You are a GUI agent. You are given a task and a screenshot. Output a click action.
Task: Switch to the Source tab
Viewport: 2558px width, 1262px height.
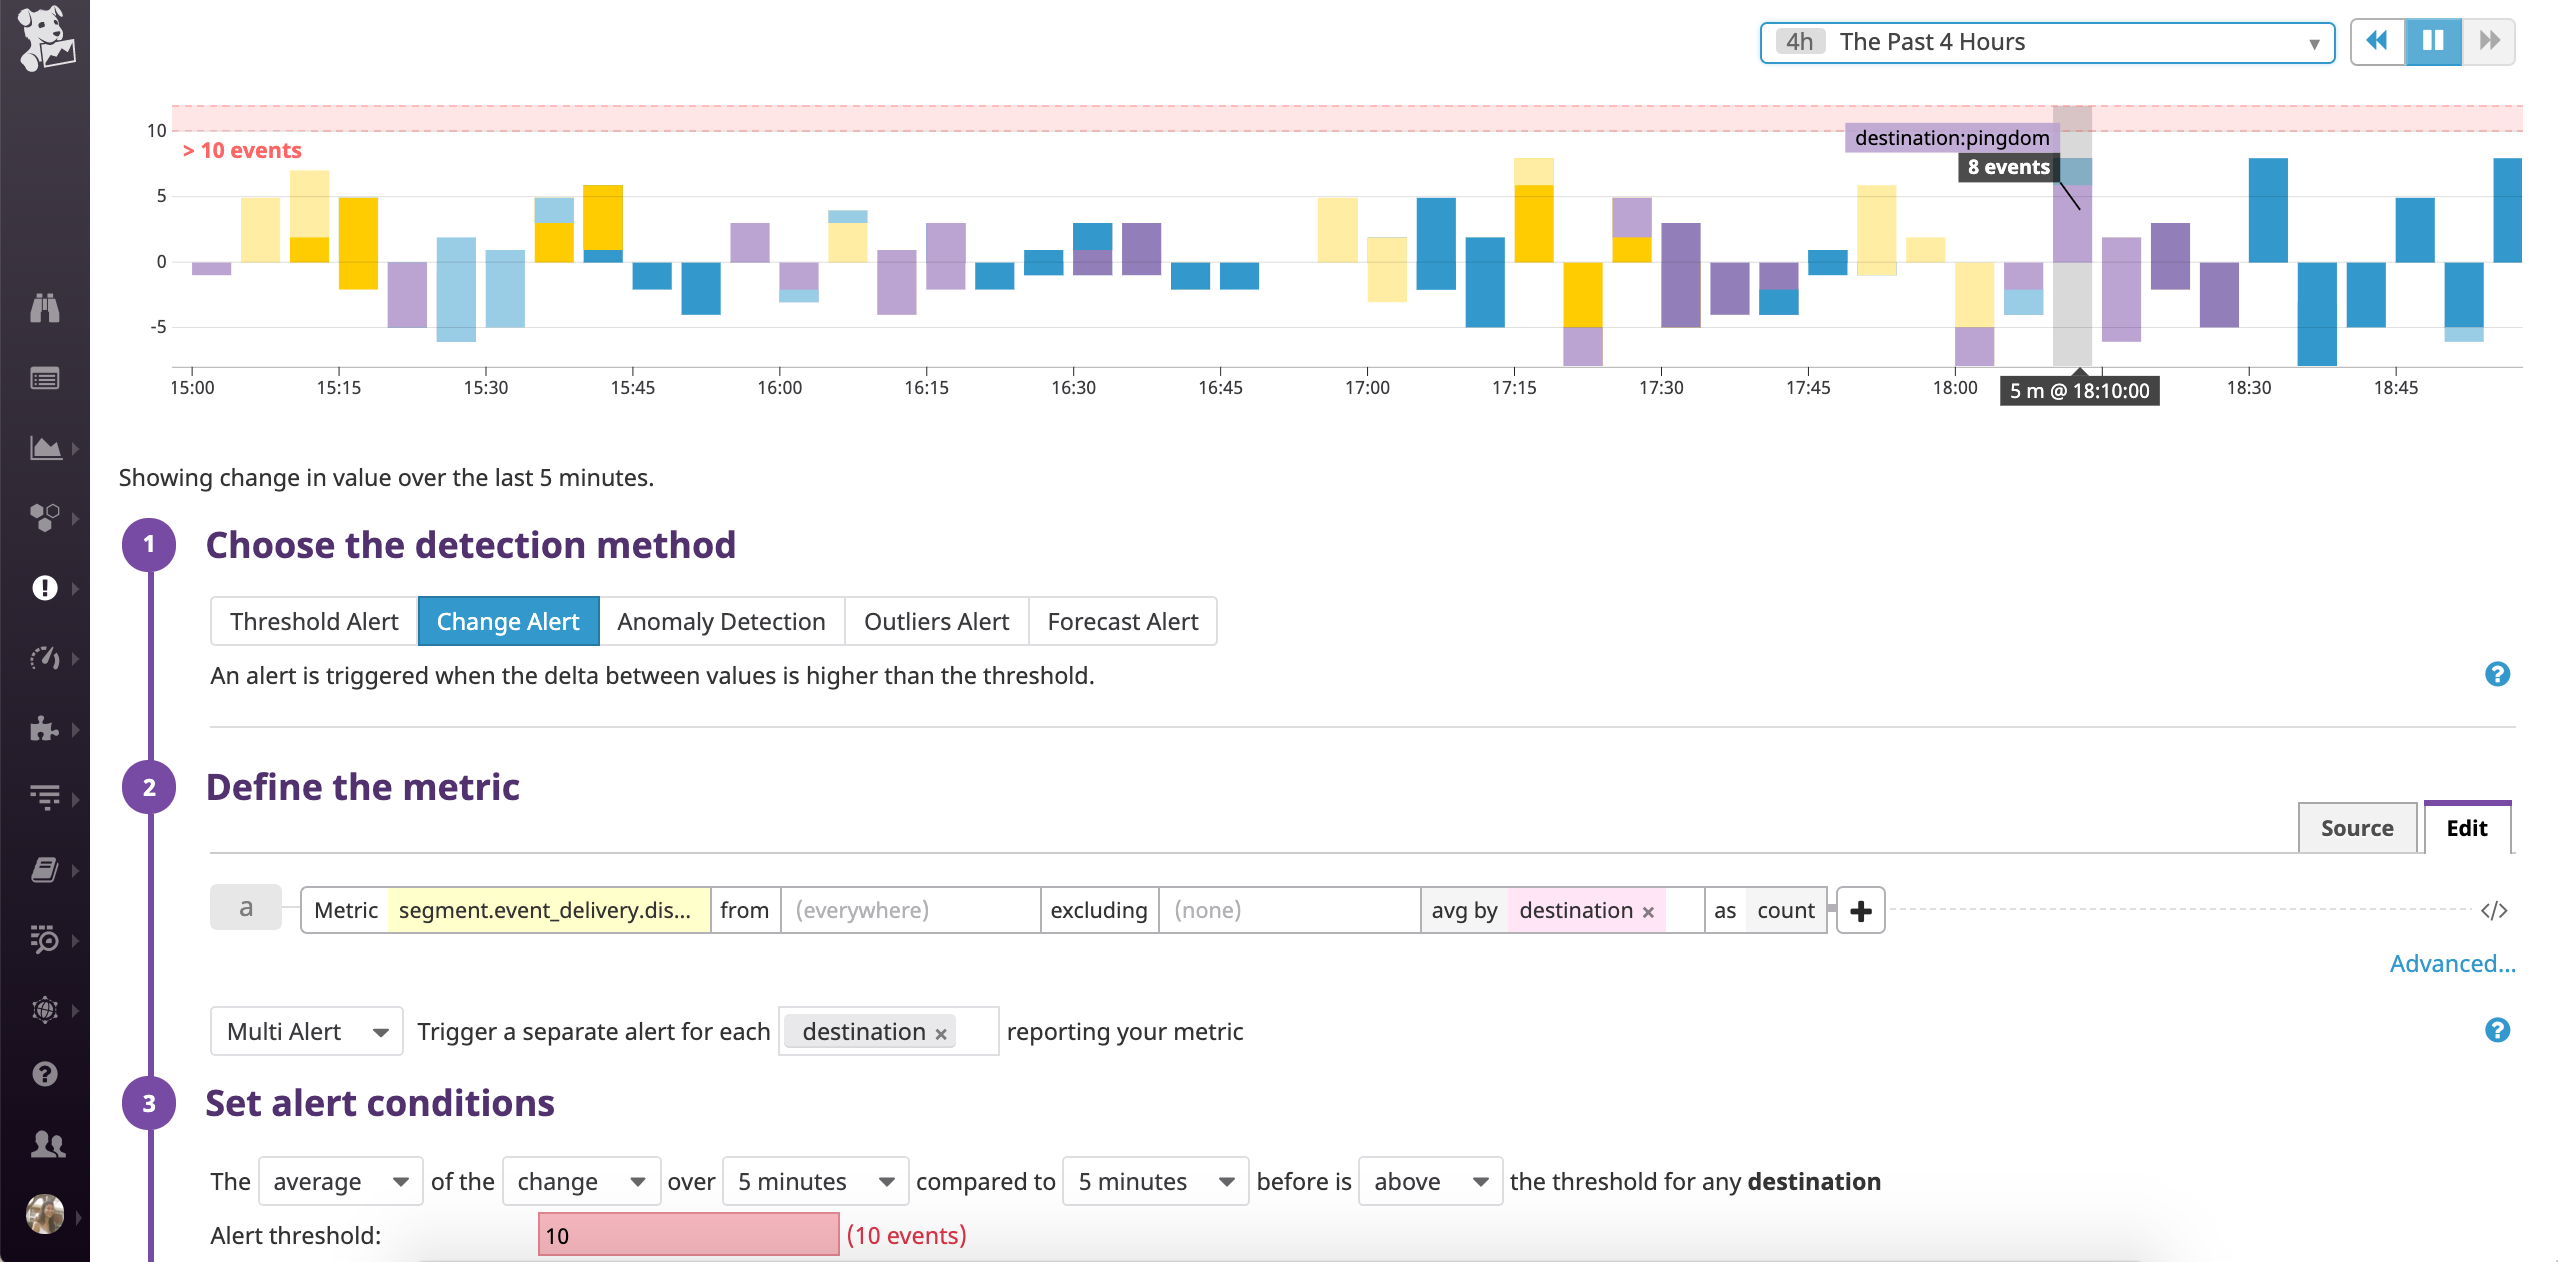(2356, 828)
